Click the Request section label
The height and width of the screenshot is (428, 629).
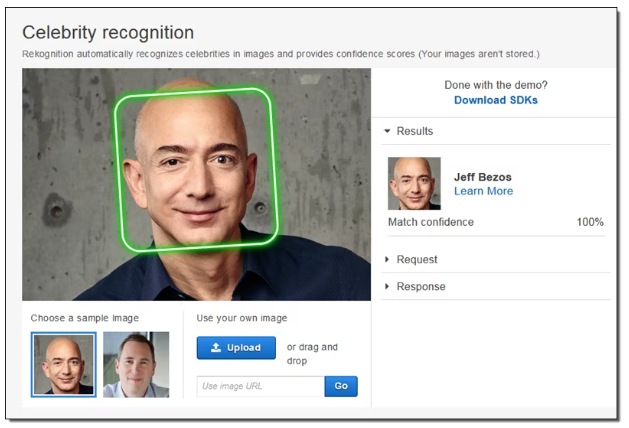tap(417, 260)
